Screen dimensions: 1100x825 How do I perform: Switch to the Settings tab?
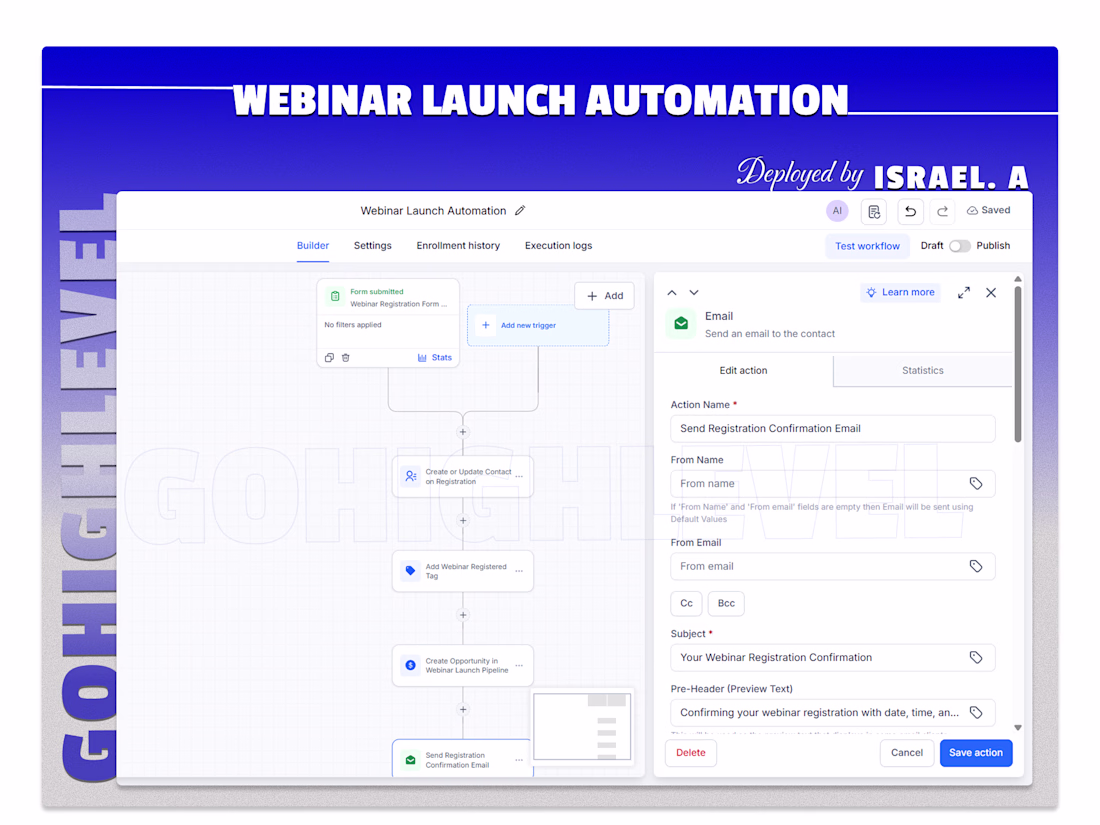(x=373, y=246)
